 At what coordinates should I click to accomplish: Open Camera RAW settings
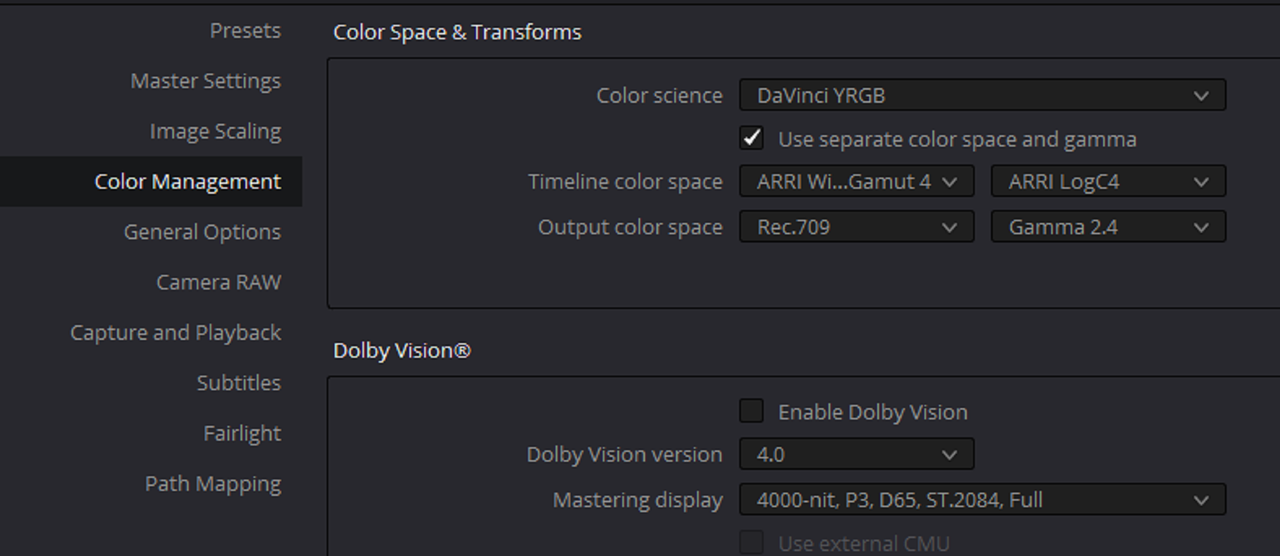pos(218,282)
